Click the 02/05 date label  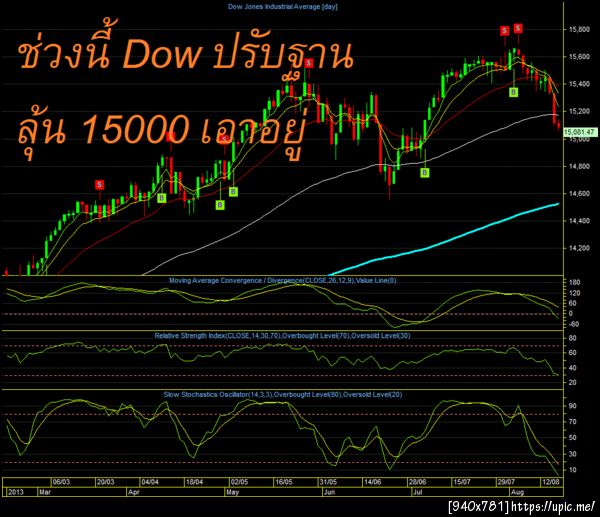click(239, 482)
